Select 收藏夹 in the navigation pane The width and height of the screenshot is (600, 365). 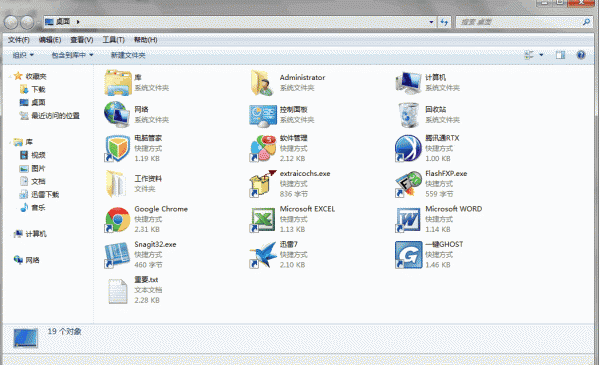coord(36,77)
